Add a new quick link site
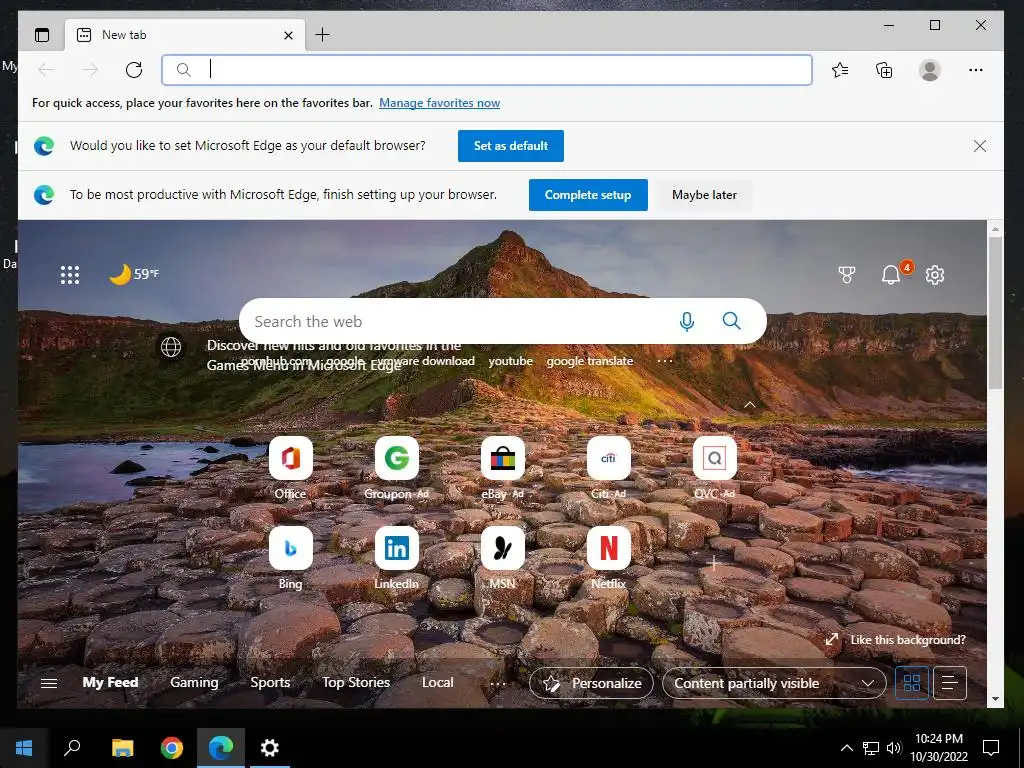 tap(713, 562)
